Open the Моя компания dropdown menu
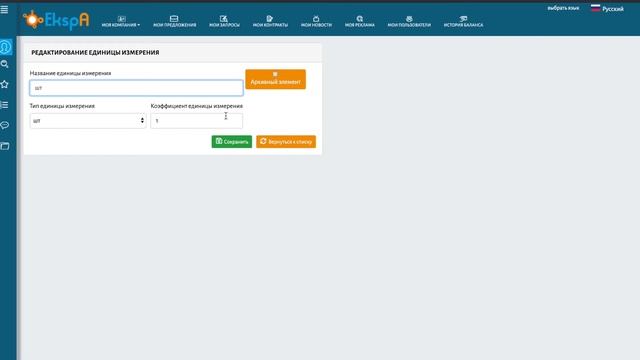This screenshot has height=360, width=640. [x=121, y=22]
